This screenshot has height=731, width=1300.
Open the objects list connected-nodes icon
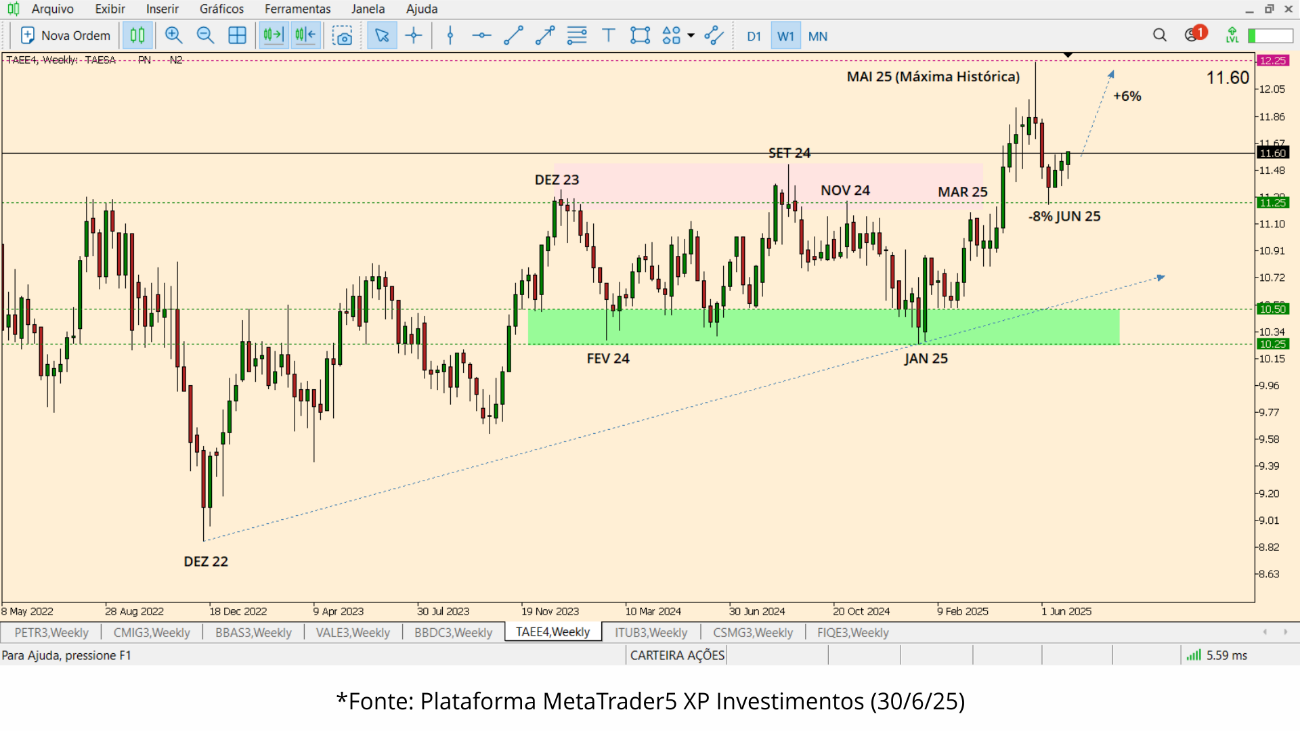[714, 36]
